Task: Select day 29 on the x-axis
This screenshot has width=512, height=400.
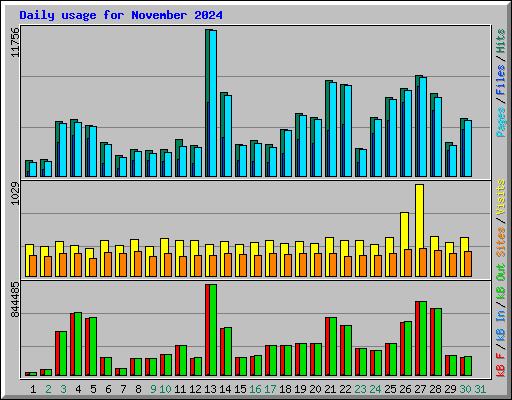Action: coord(450,389)
